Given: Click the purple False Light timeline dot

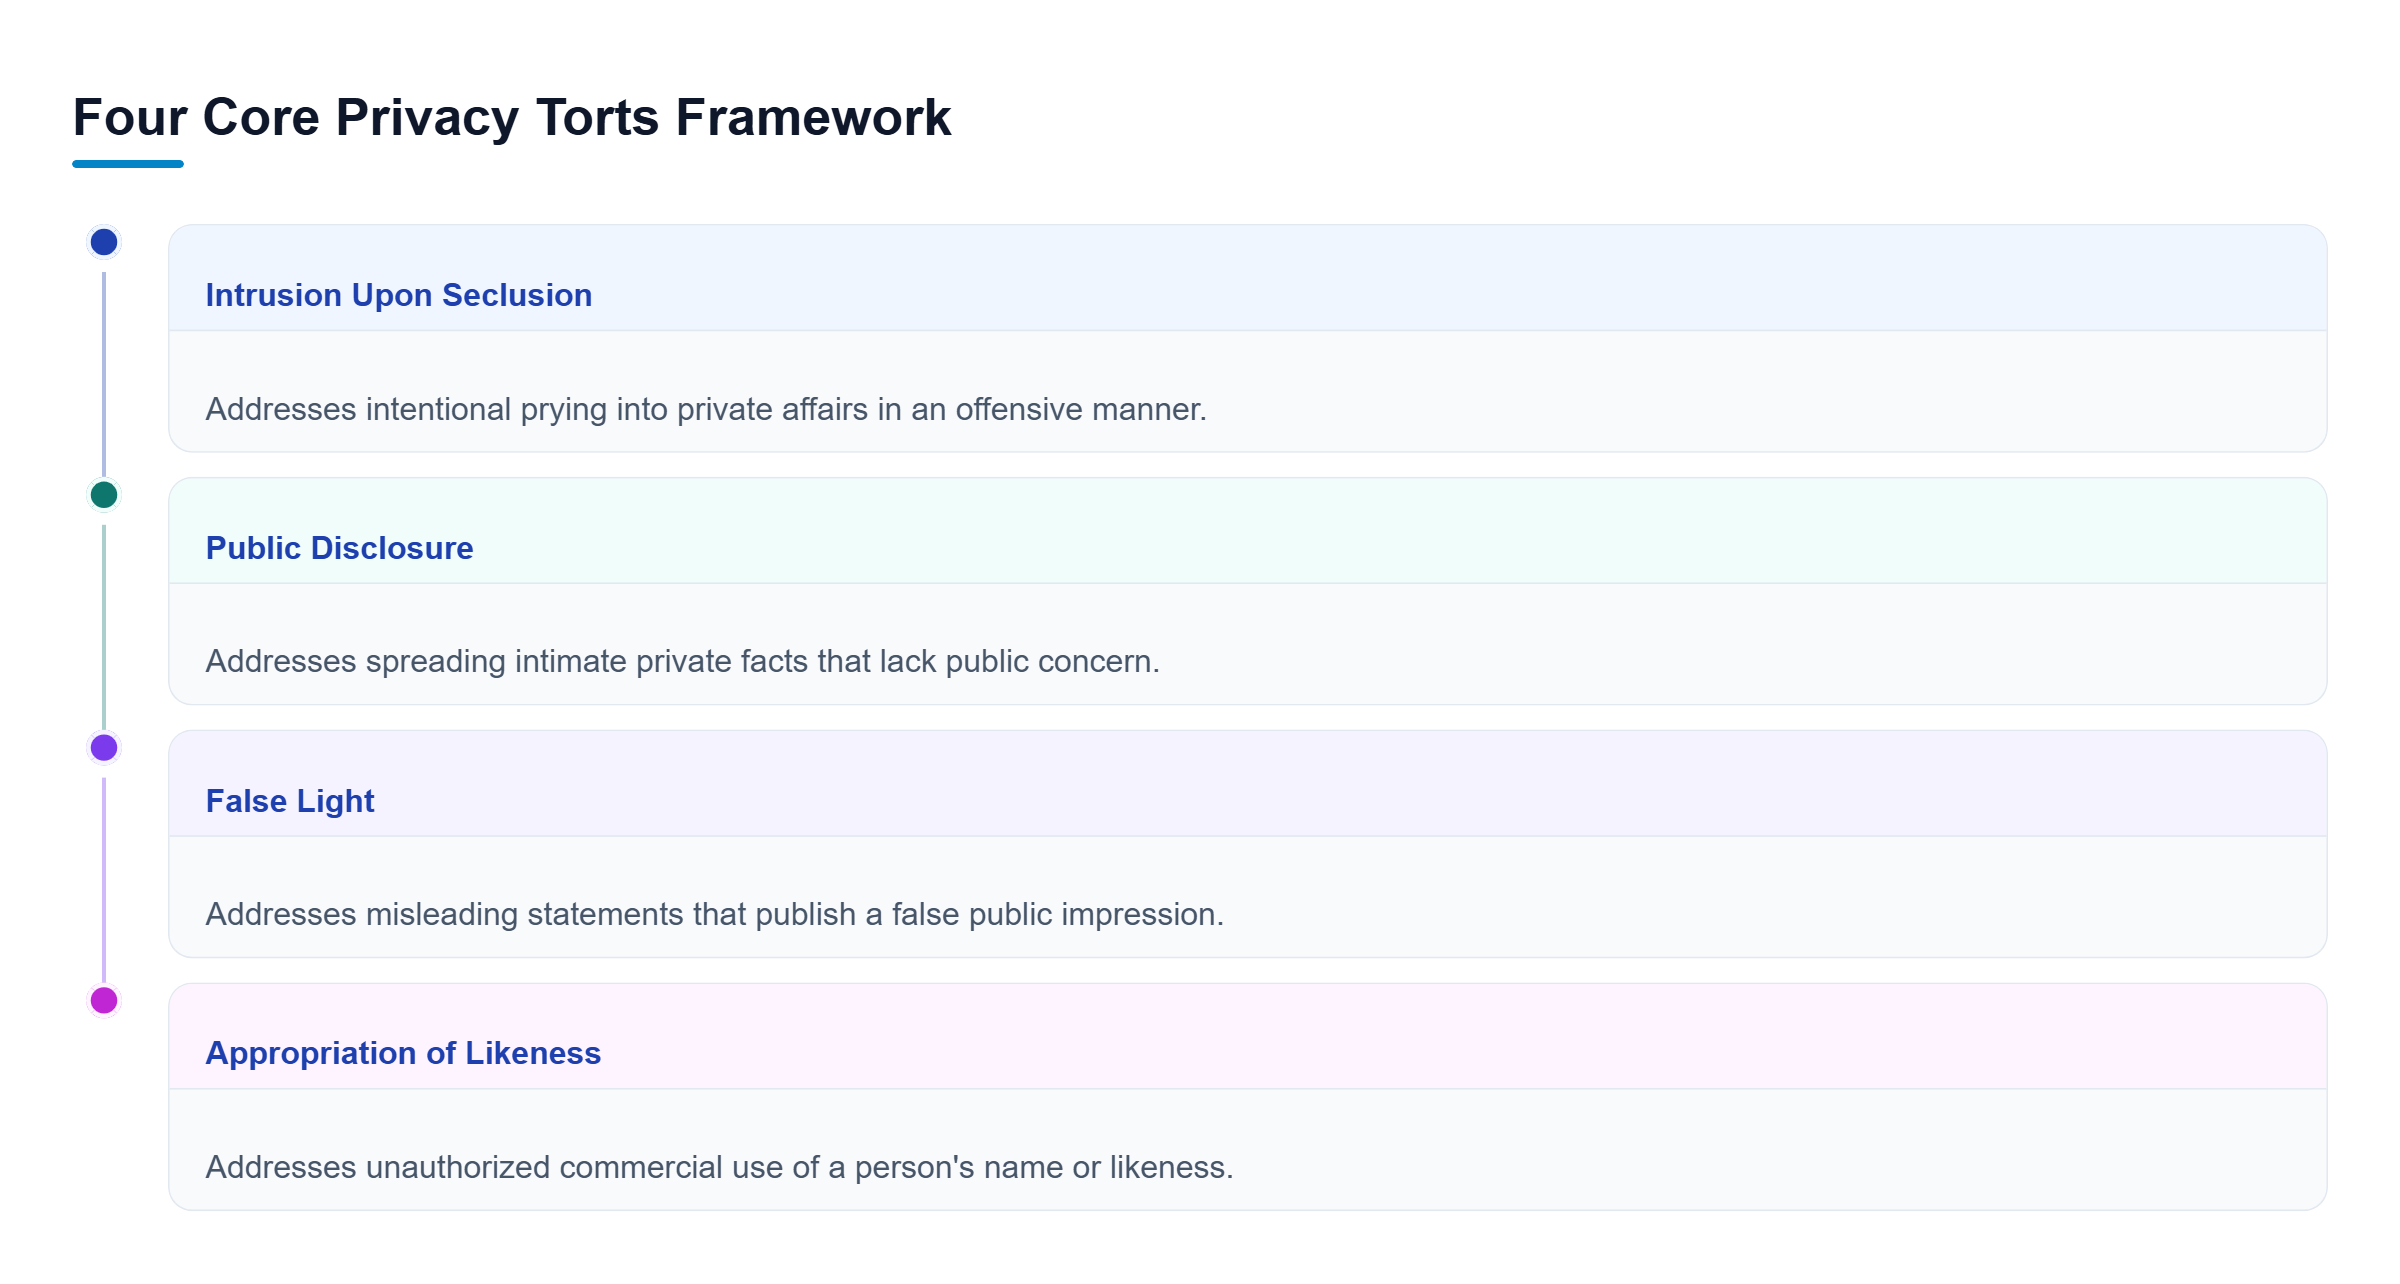Looking at the screenshot, I should point(104,747).
